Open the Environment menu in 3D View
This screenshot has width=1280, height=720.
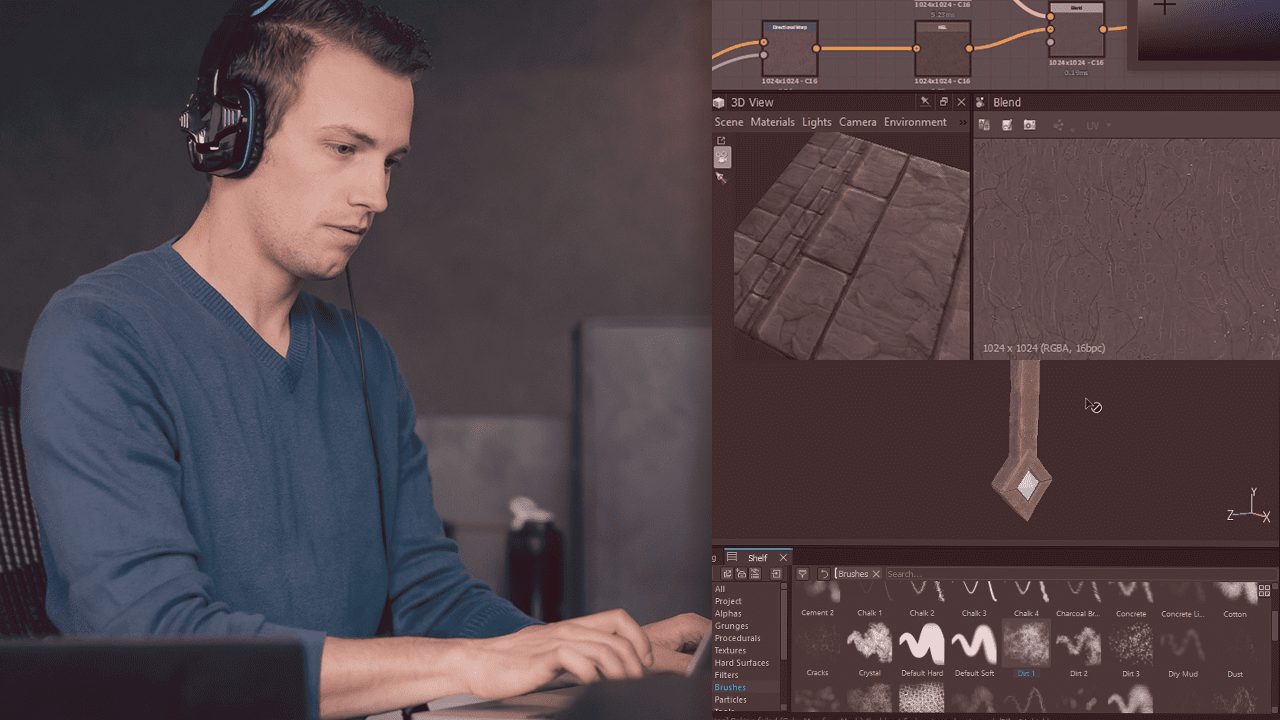[914, 122]
